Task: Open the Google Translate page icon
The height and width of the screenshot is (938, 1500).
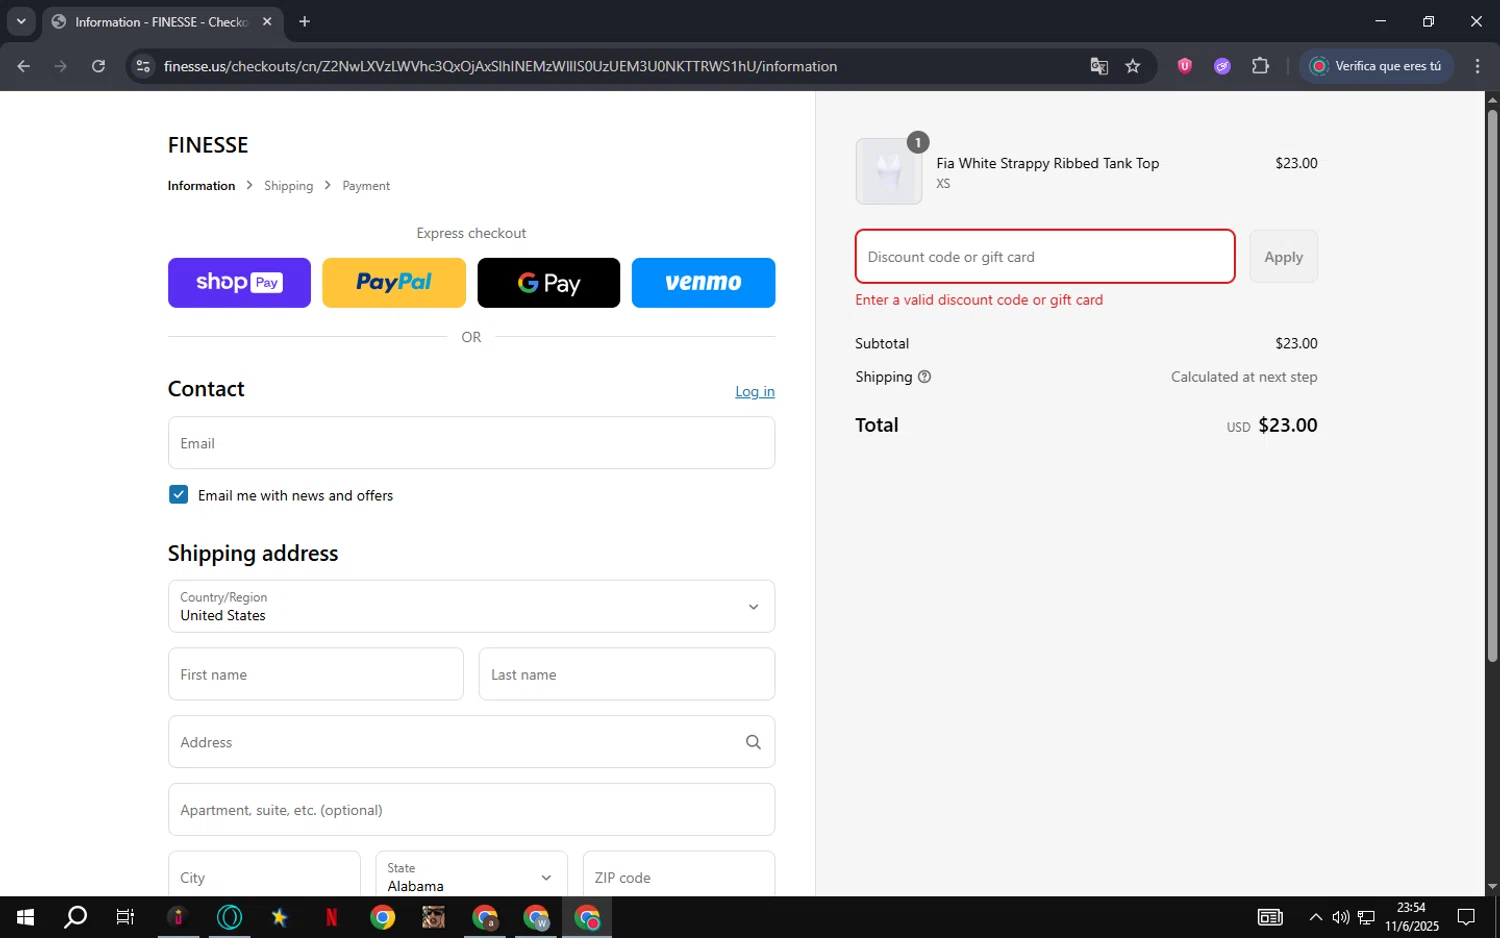Action: point(1099,66)
